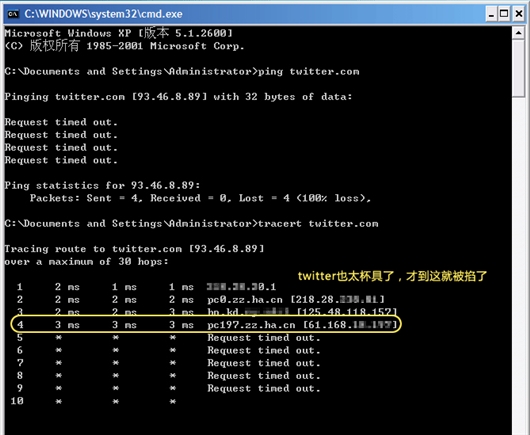Click the Microsoft Windows XP version line
The width and height of the screenshot is (530, 435).
point(118,33)
